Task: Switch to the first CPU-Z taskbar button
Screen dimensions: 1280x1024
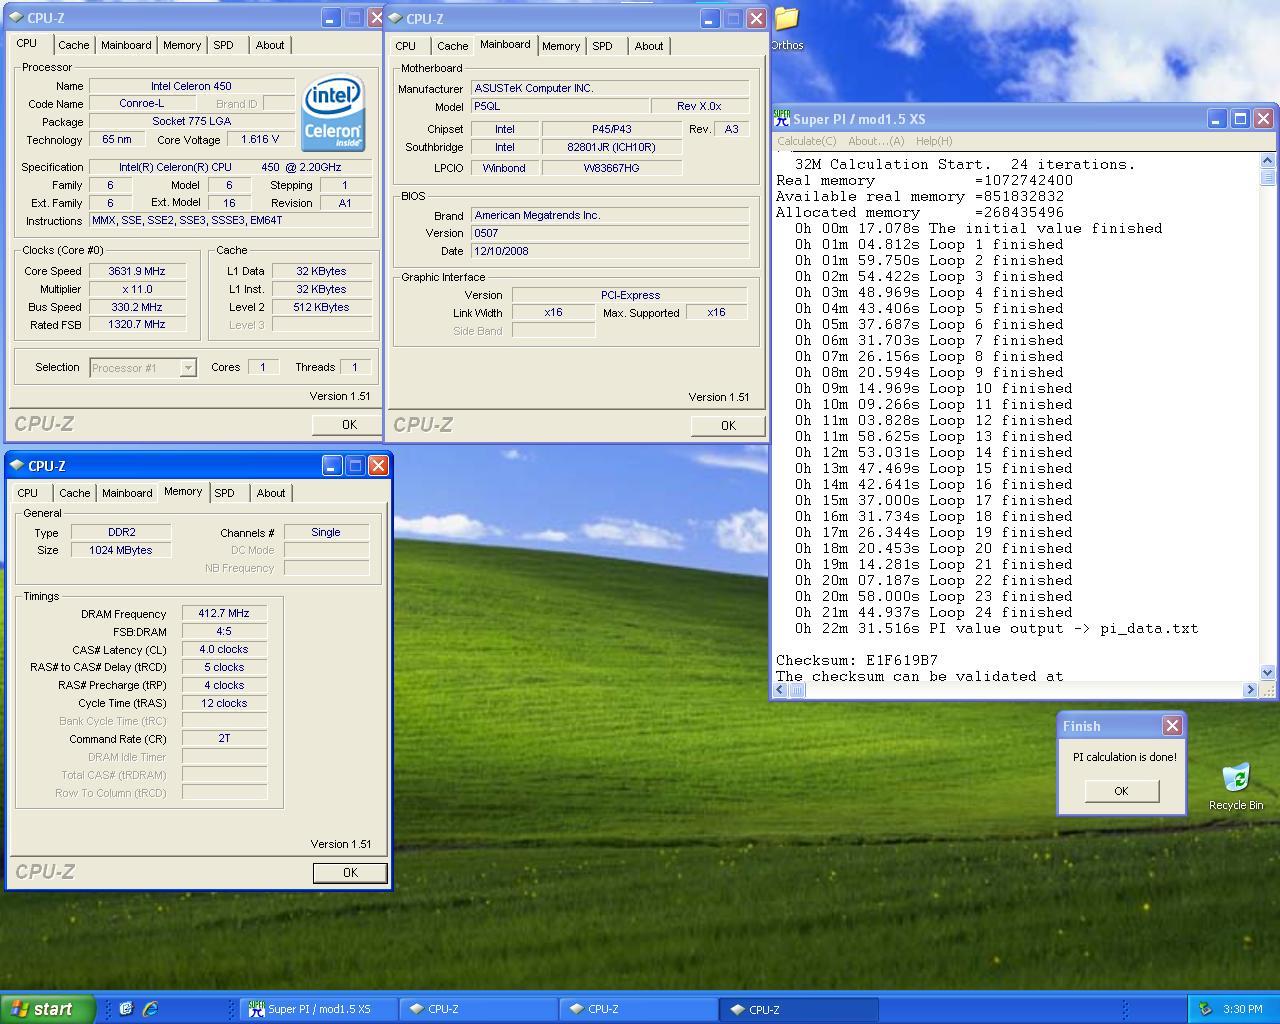Action: pos(477,1009)
